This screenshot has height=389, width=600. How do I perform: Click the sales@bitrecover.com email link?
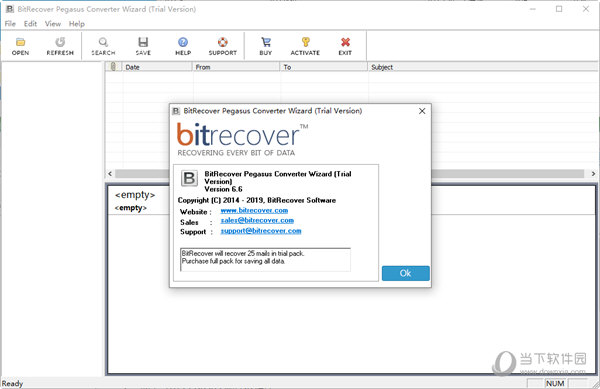[257, 220]
